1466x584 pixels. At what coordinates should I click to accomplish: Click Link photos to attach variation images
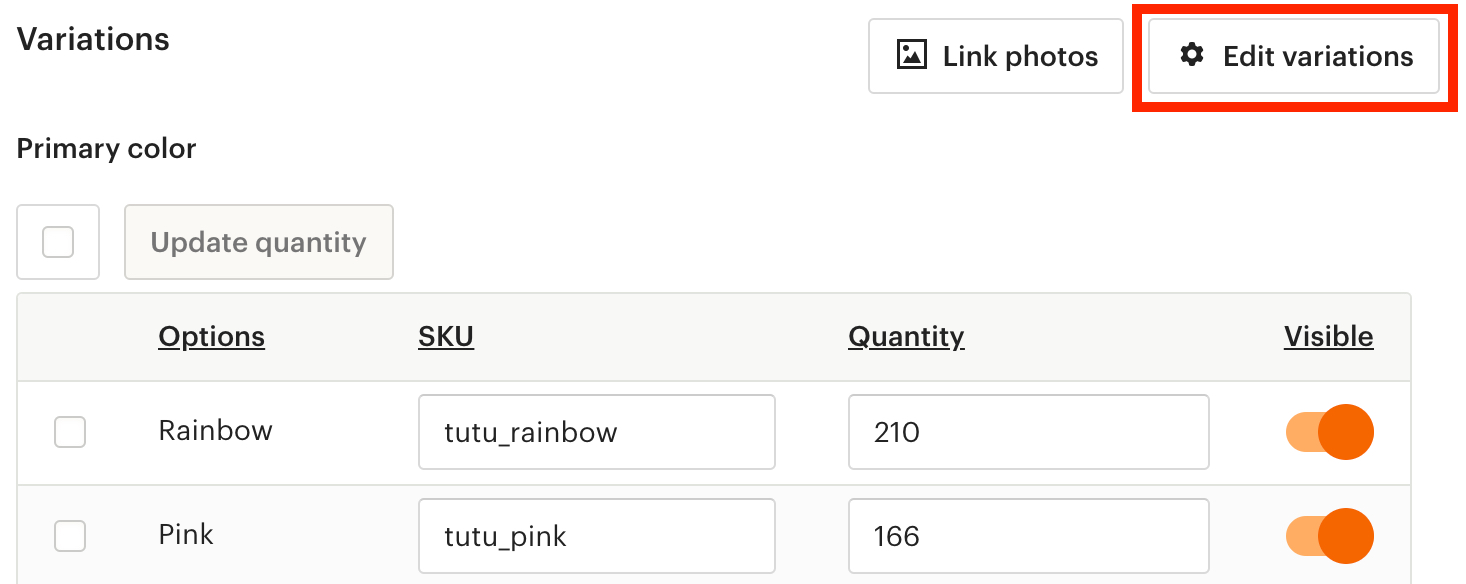[995, 55]
